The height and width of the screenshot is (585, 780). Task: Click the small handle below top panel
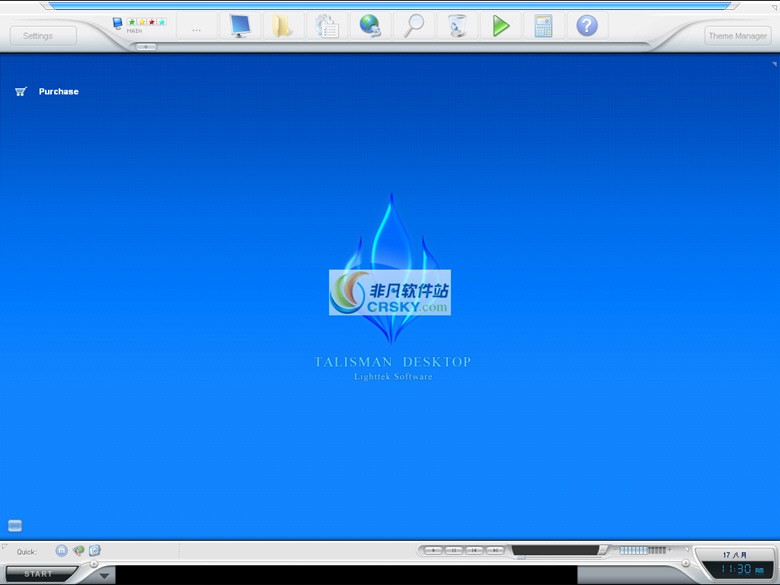pyautogui.click(x=146, y=47)
